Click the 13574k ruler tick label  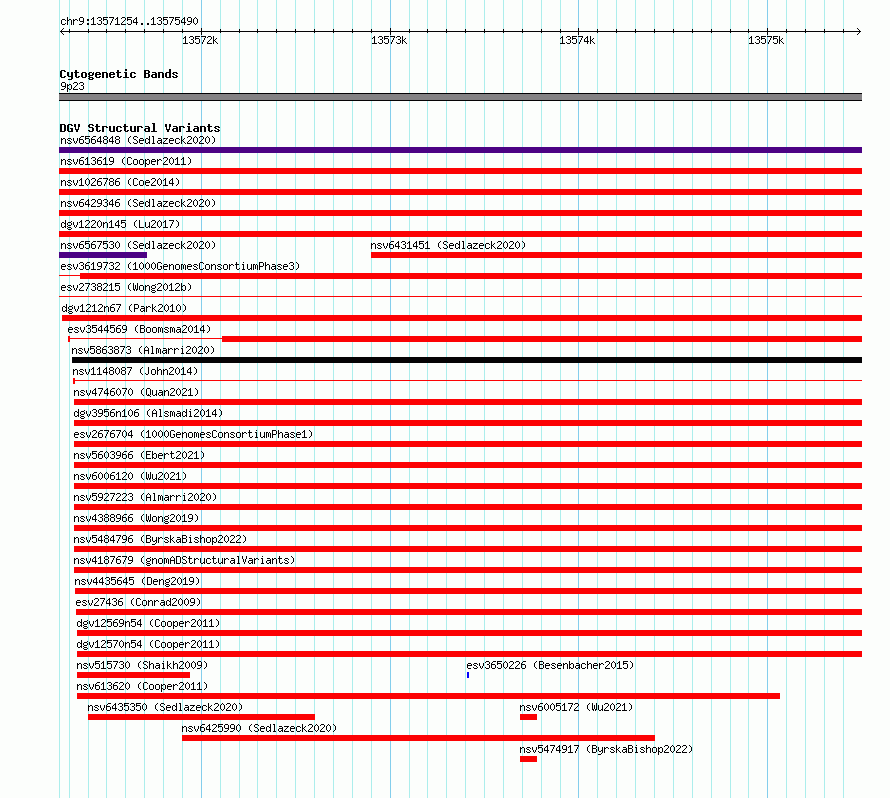[x=577, y=40]
